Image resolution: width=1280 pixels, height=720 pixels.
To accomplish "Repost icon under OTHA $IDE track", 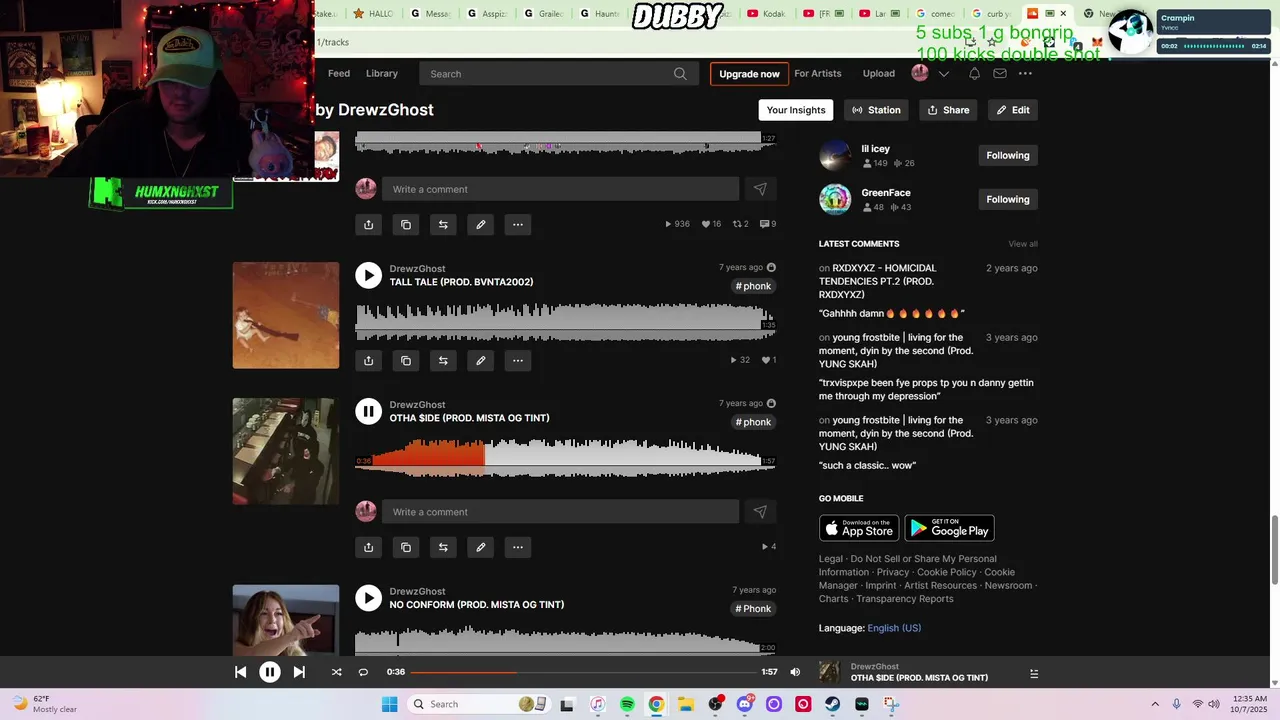I will click(443, 547).
